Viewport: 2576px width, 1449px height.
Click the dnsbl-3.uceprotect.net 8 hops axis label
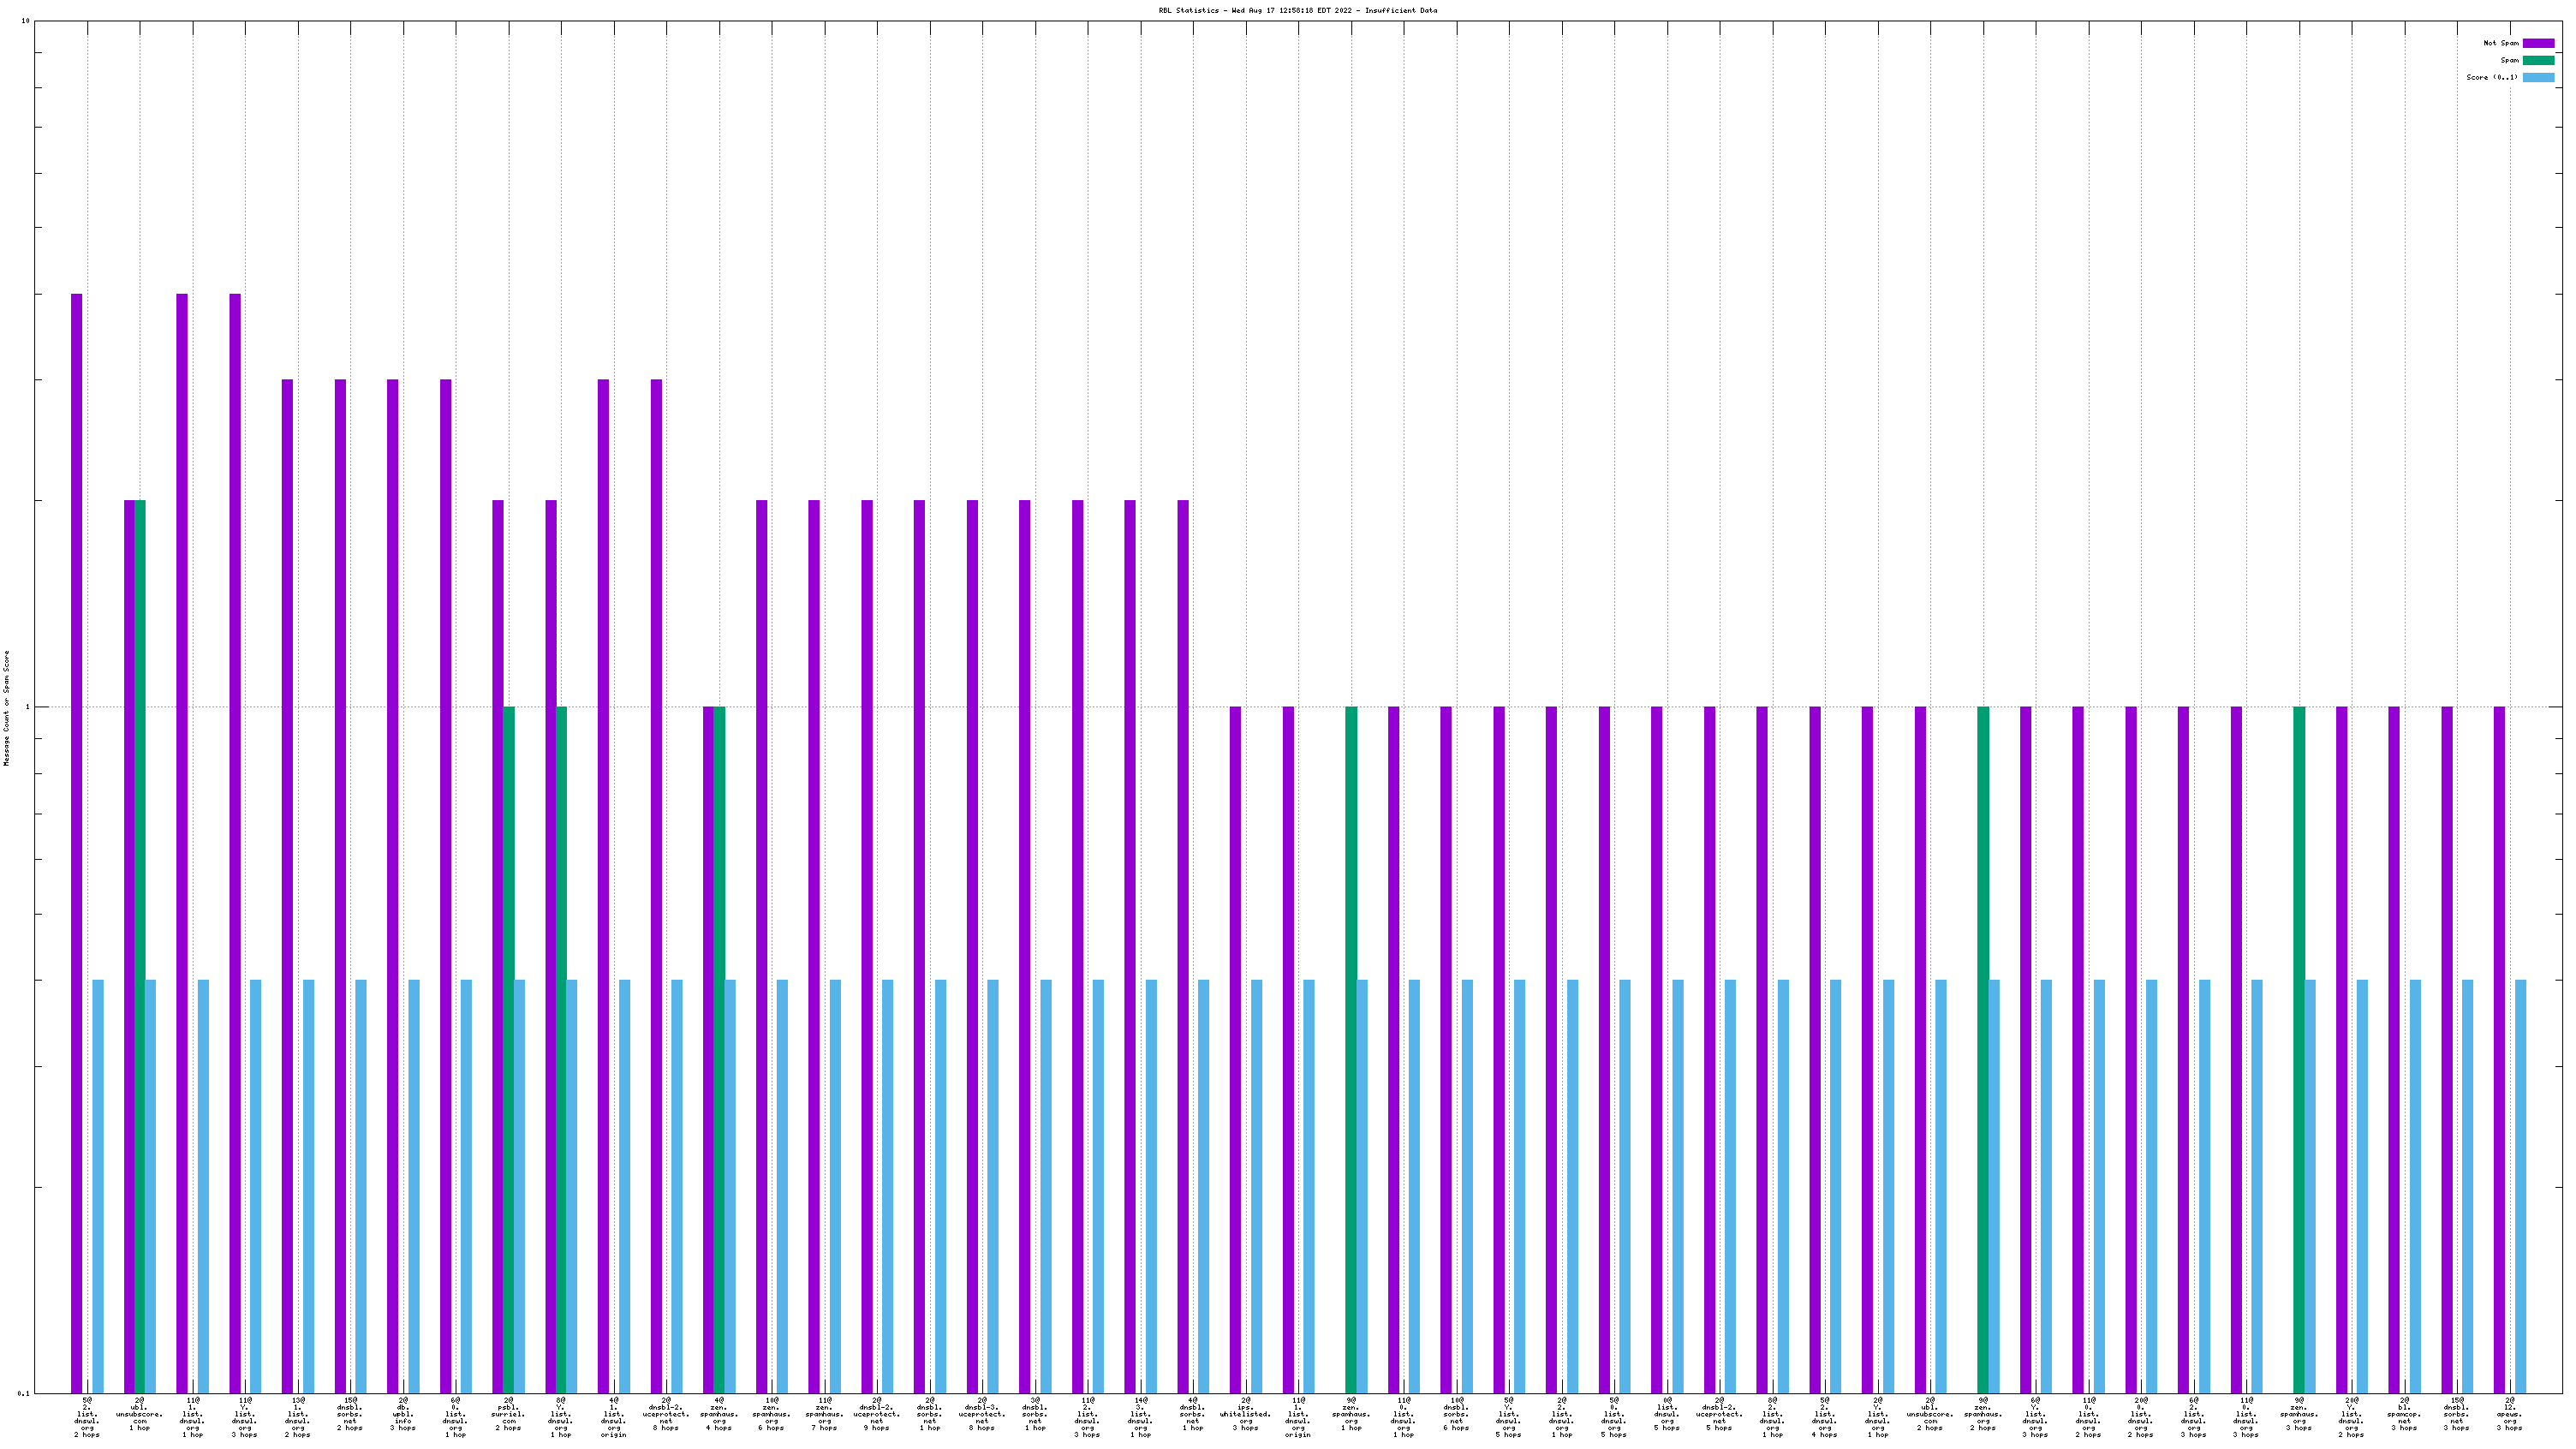[x=982, y=1413]
